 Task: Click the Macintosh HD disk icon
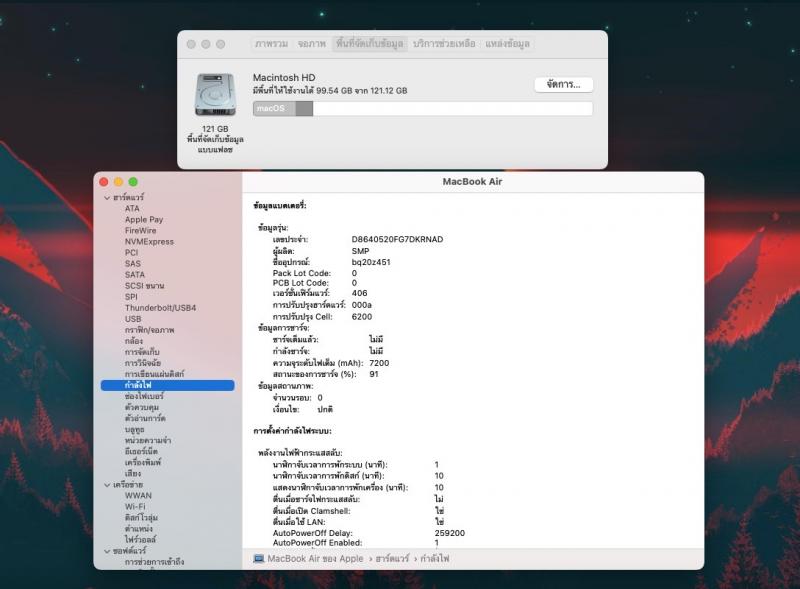(215, 95)
